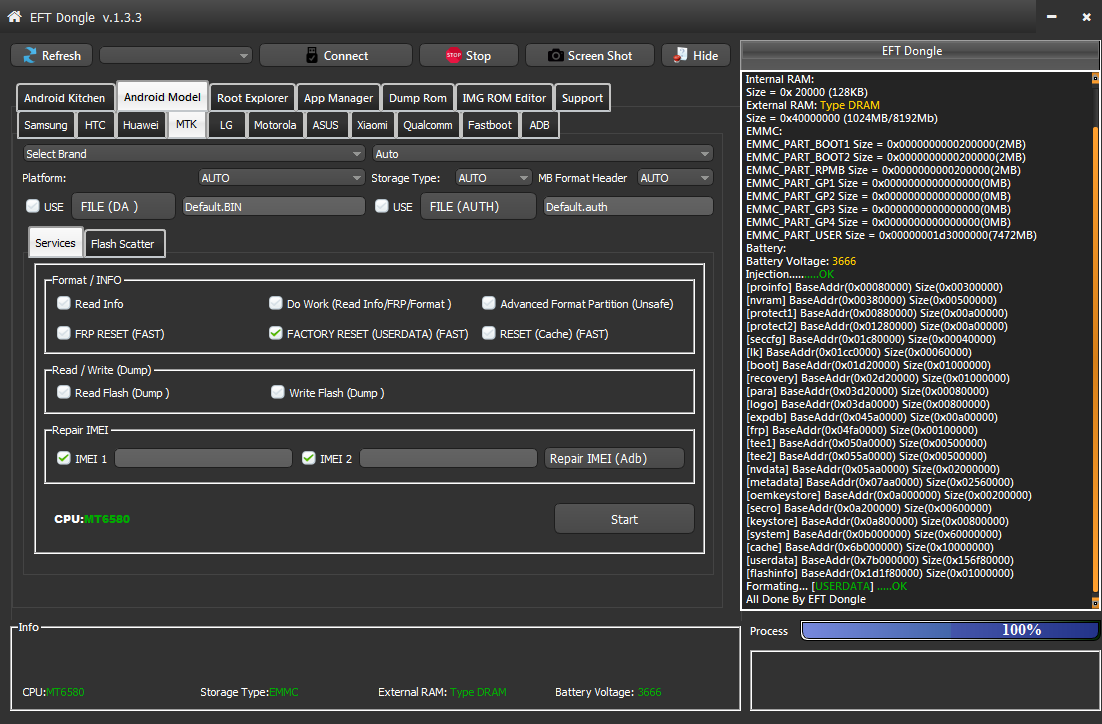The image size is (1102, 724).
Task: Click the Start button
Action: click(x=624, y=519)
